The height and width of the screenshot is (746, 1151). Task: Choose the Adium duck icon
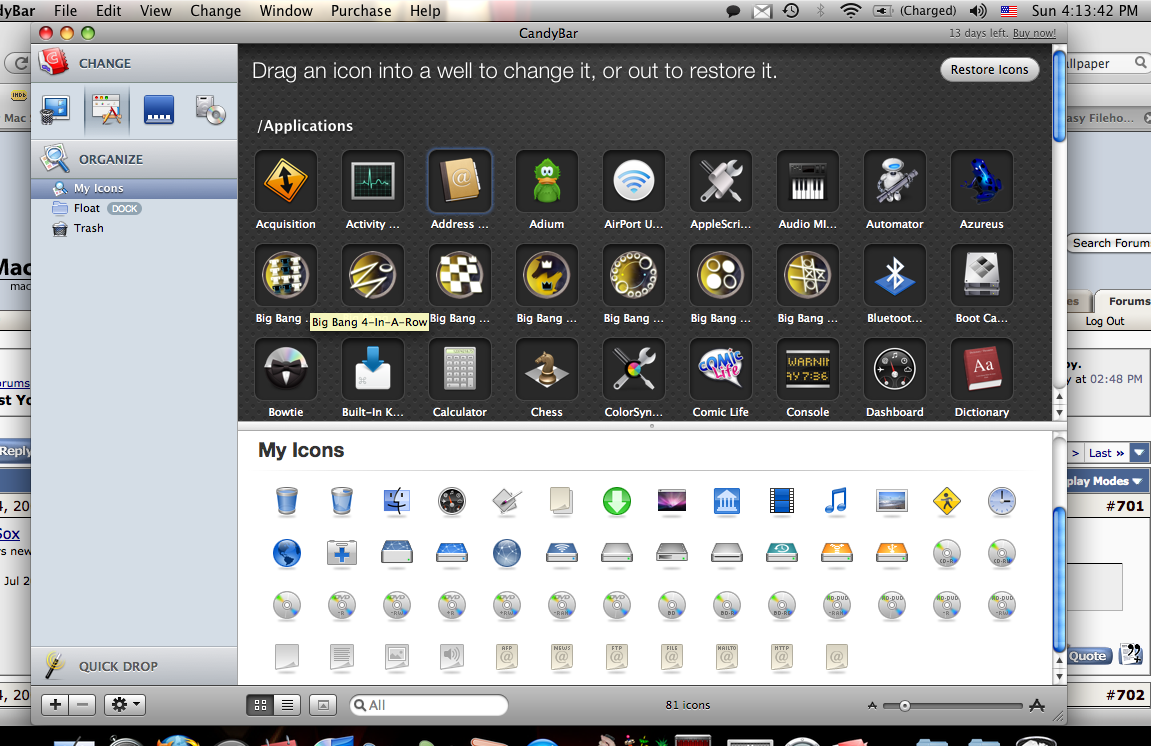tap(547, 181)
